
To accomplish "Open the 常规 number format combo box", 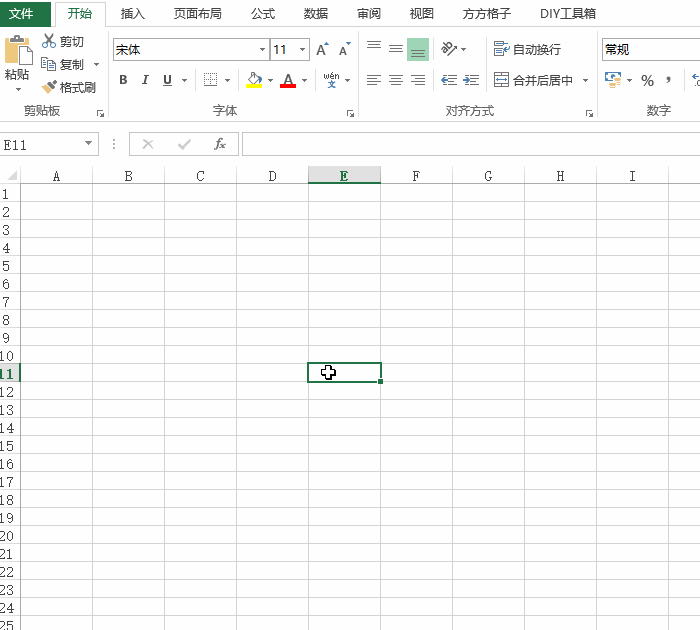I will click(651, 49).
